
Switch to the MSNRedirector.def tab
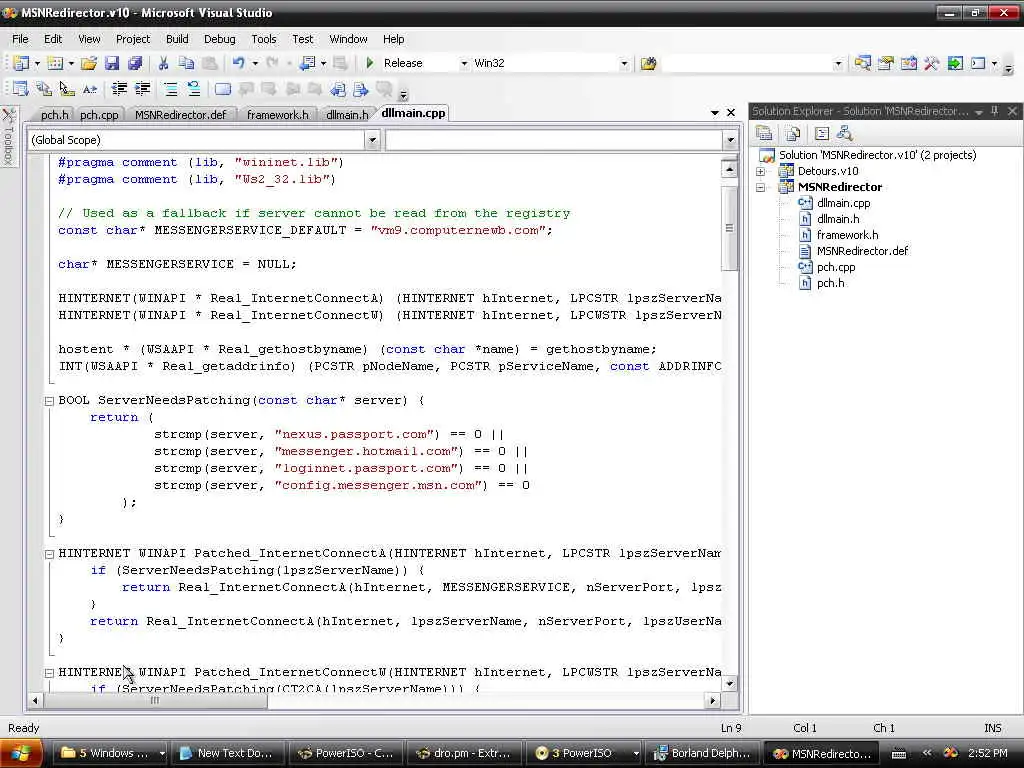click(180, 115)
